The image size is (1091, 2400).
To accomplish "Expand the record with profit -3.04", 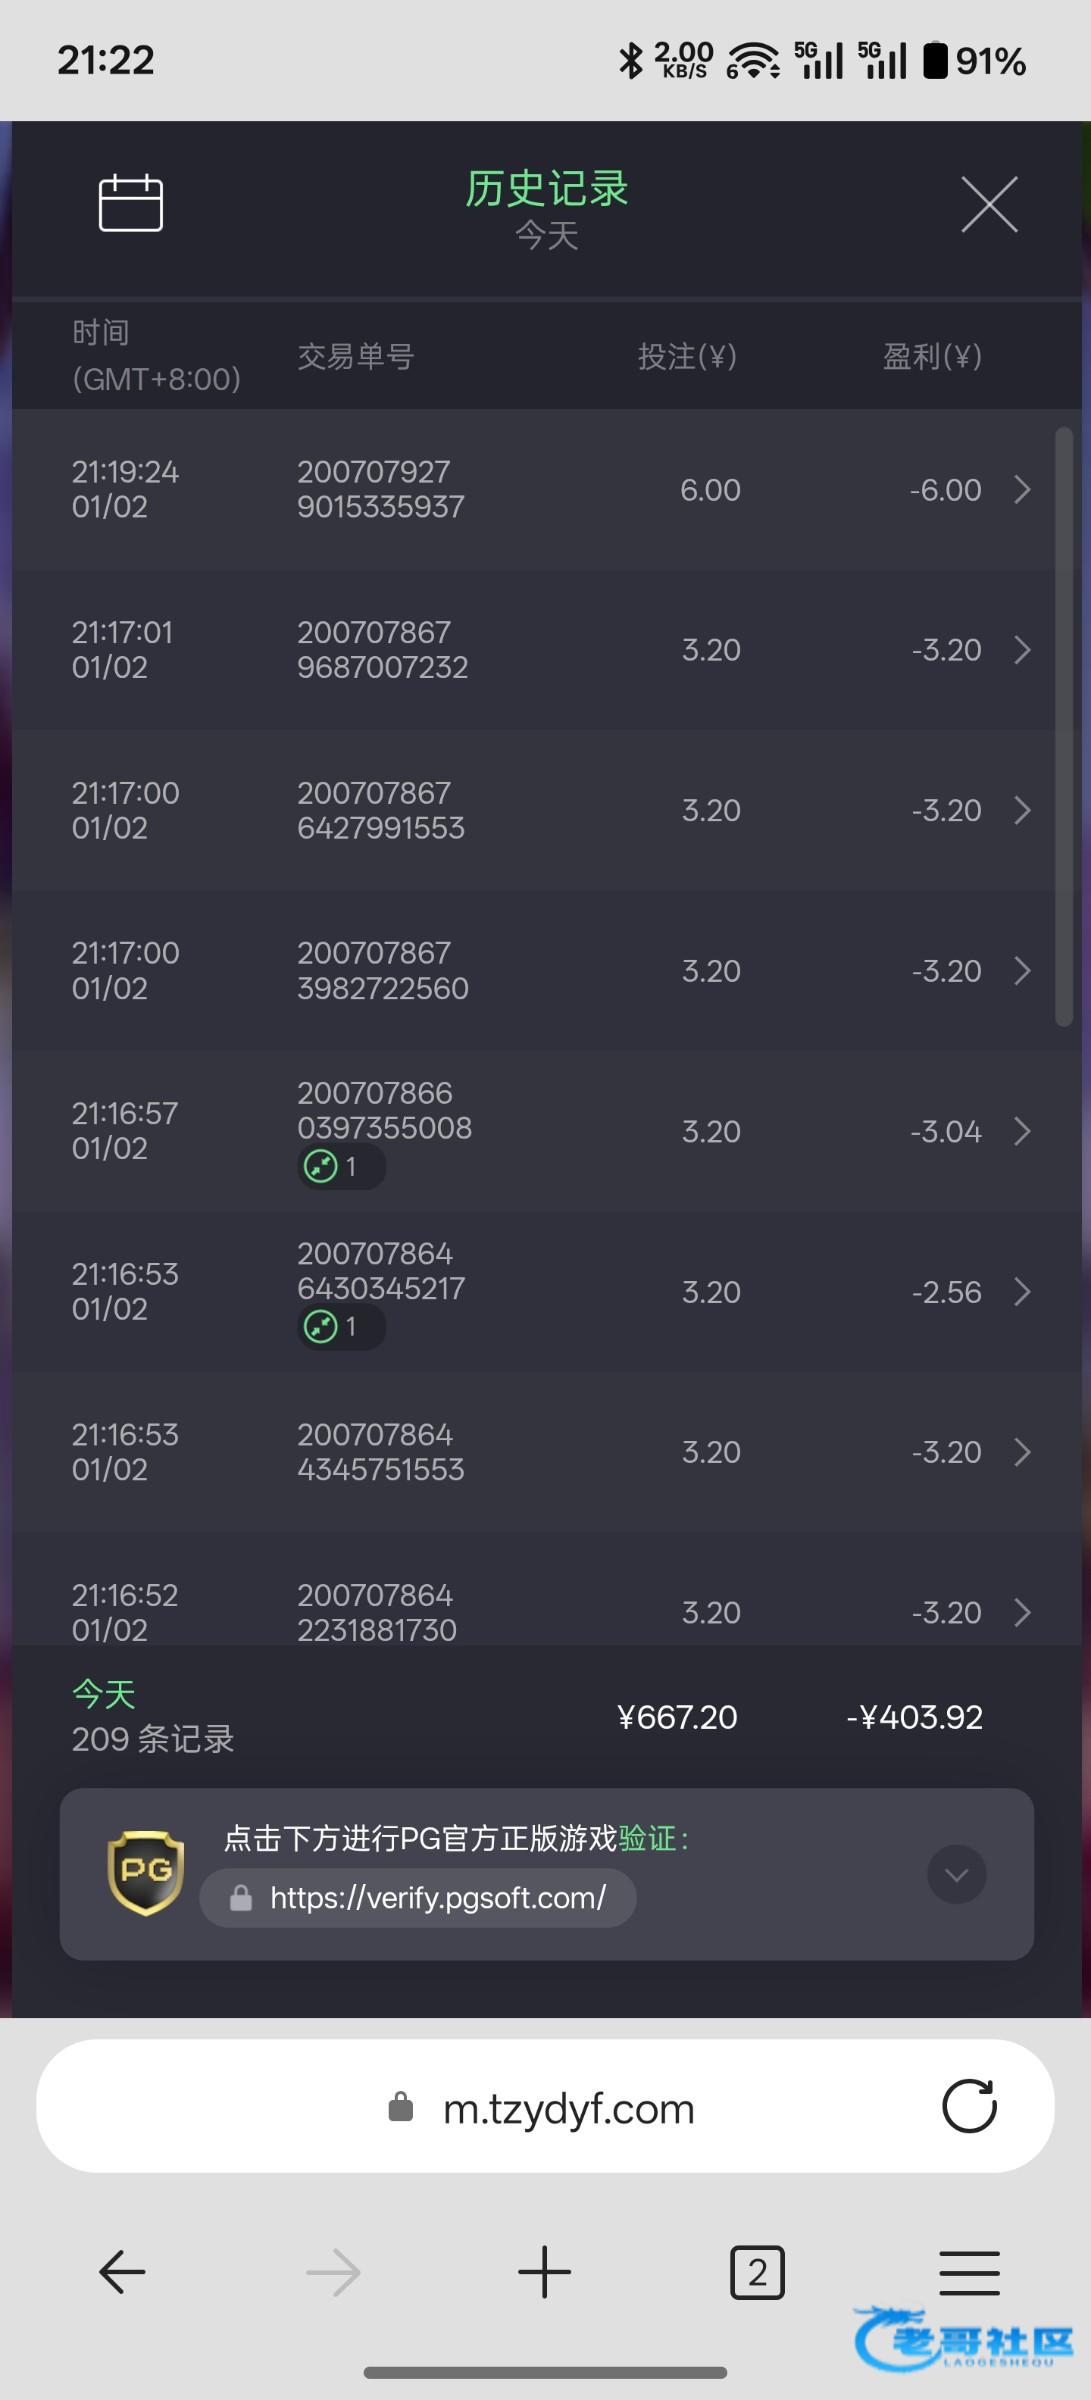I will pos(1022,1131).
